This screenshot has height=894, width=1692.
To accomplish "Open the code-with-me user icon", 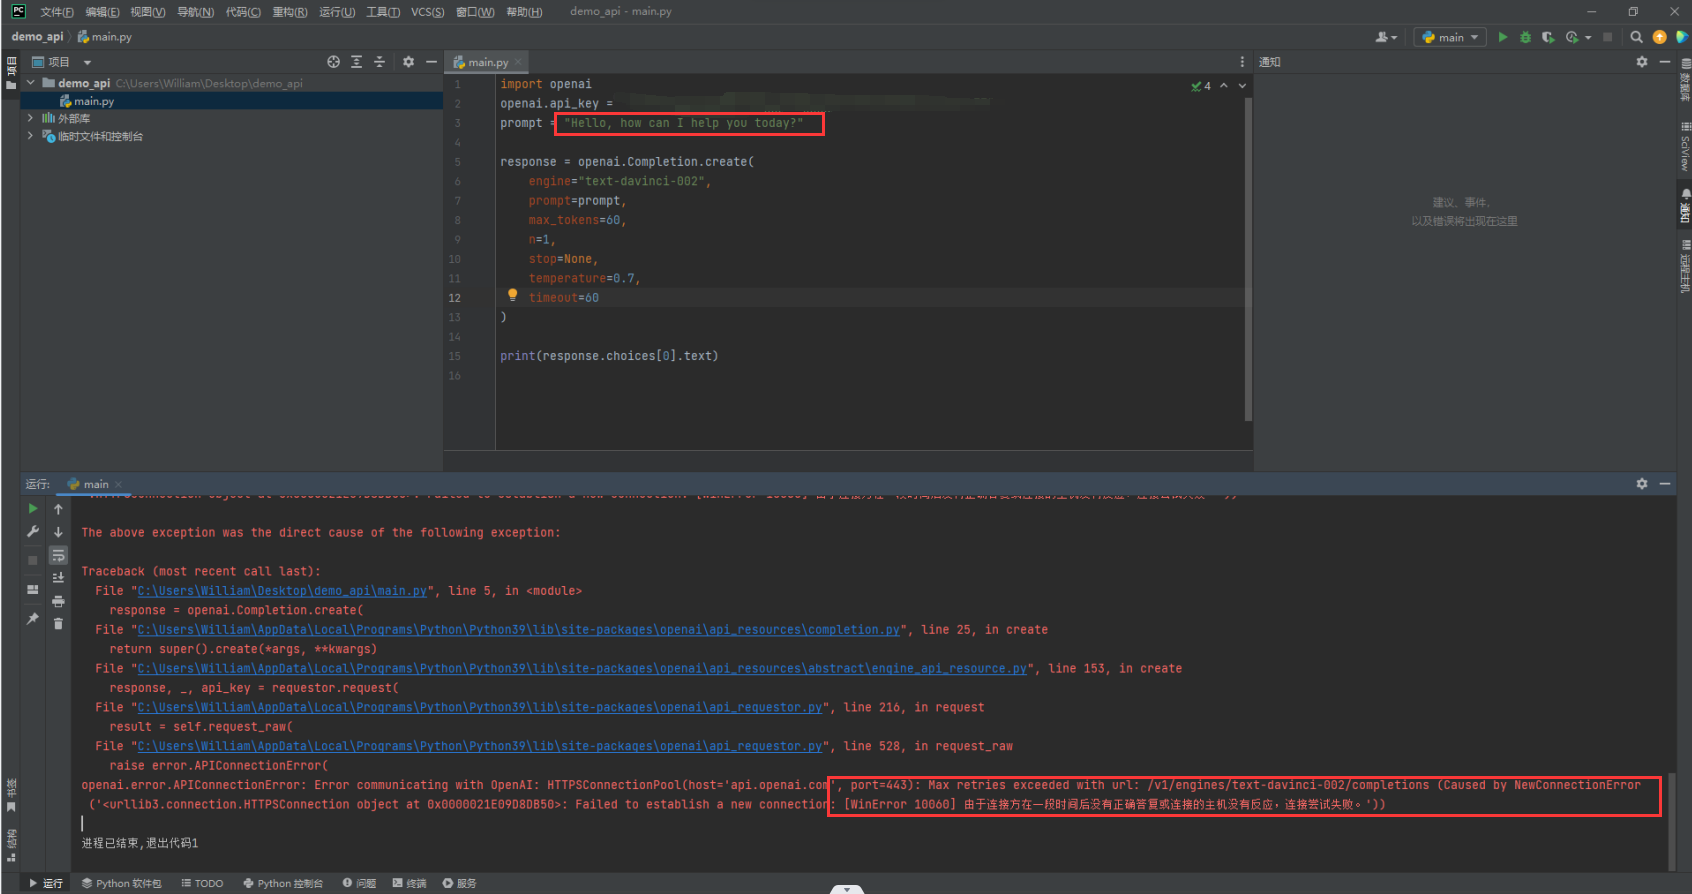I will (1385, 37).
